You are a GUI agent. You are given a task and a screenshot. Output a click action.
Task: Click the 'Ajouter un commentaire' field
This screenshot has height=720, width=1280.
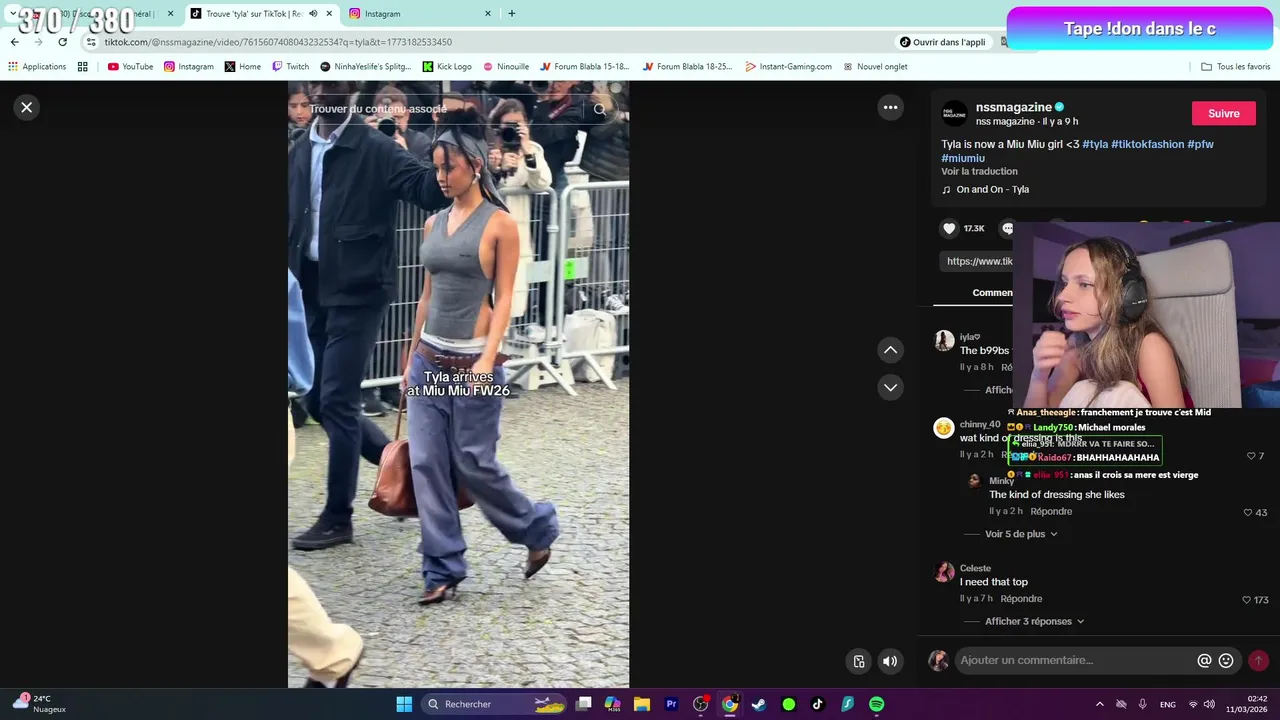click(1075, 660)
